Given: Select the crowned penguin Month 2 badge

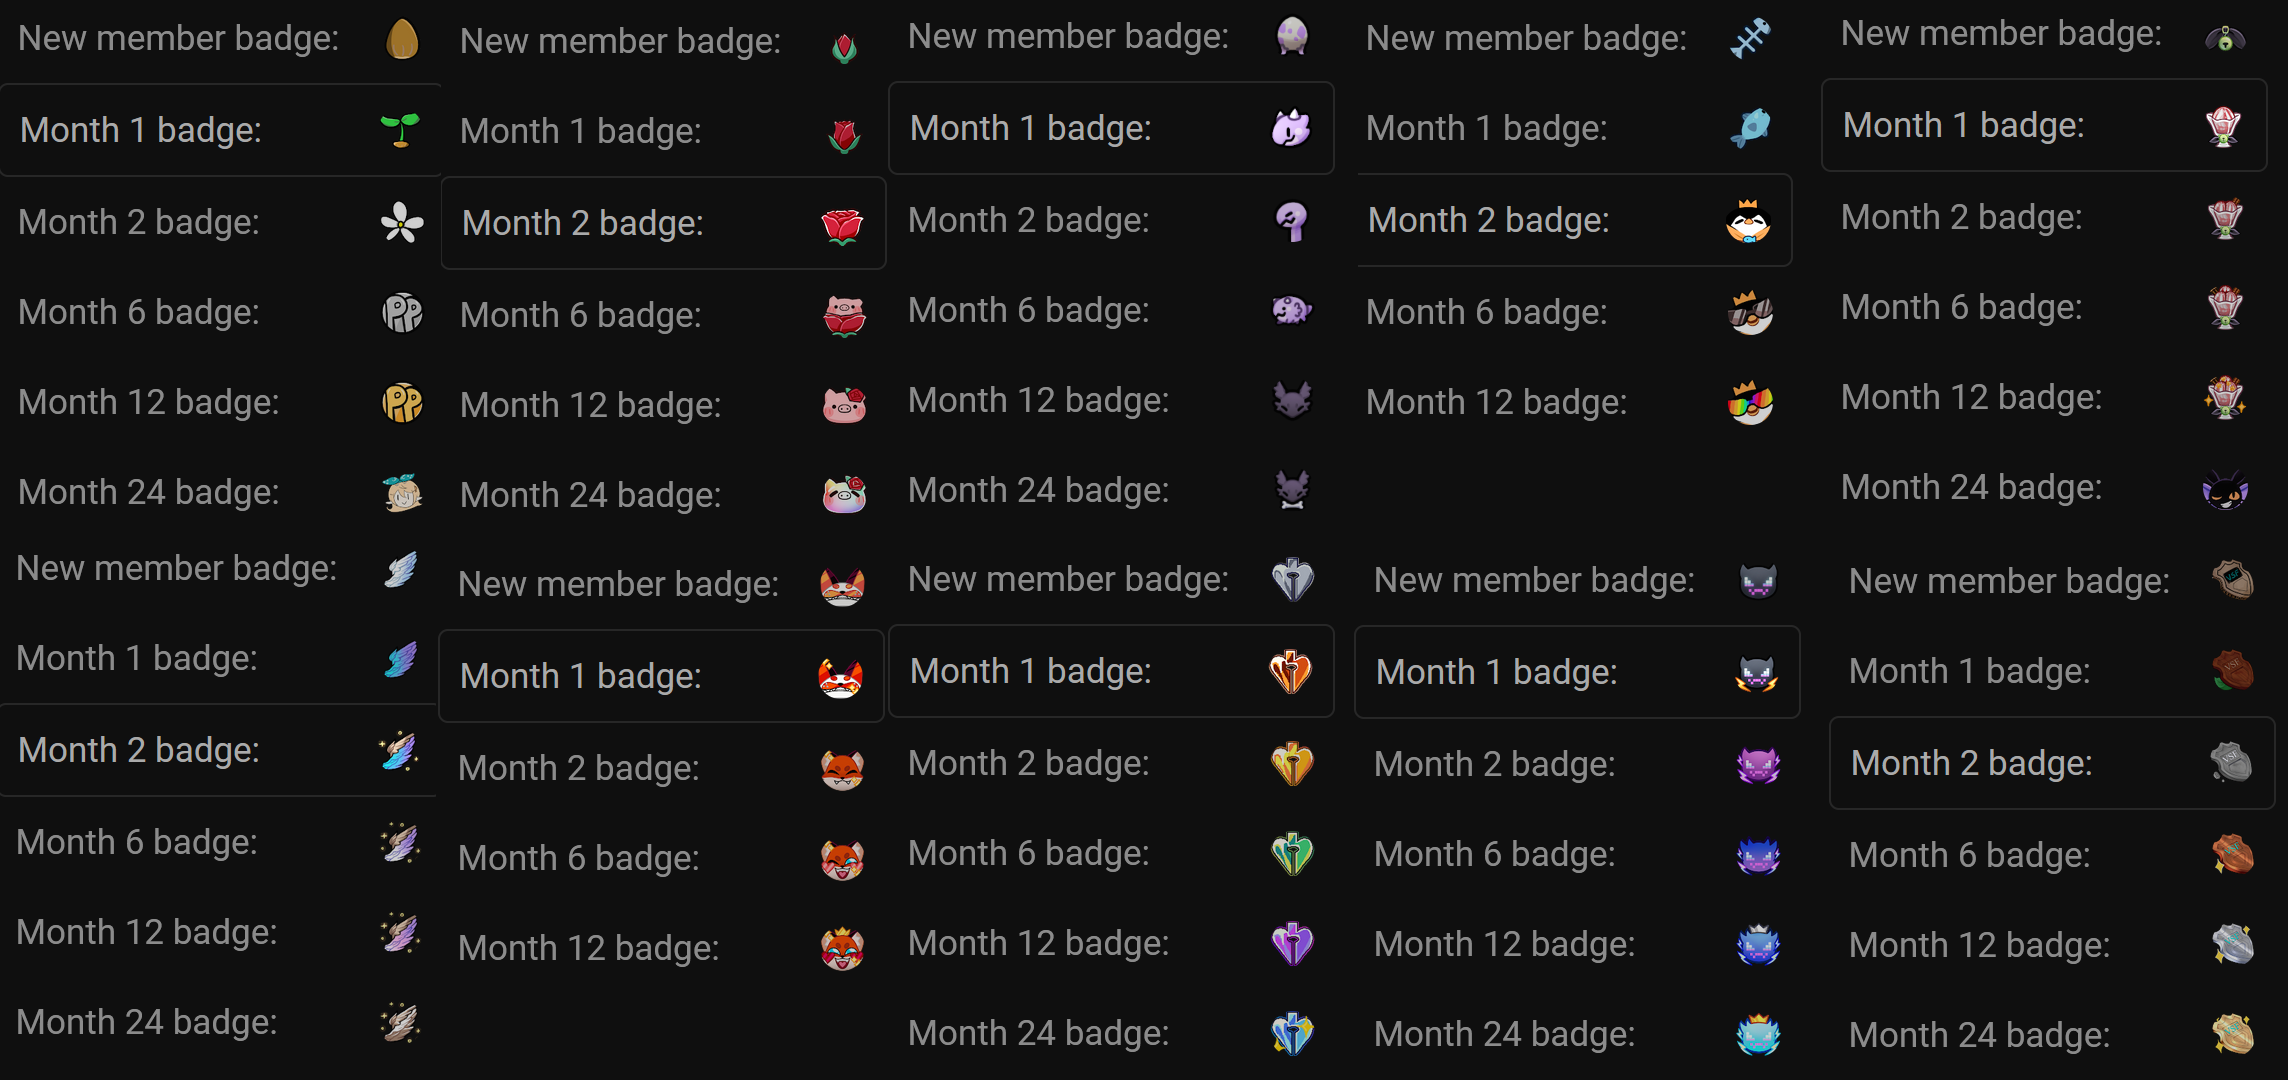Looking at the screenshot, I should pos(1748,221).
